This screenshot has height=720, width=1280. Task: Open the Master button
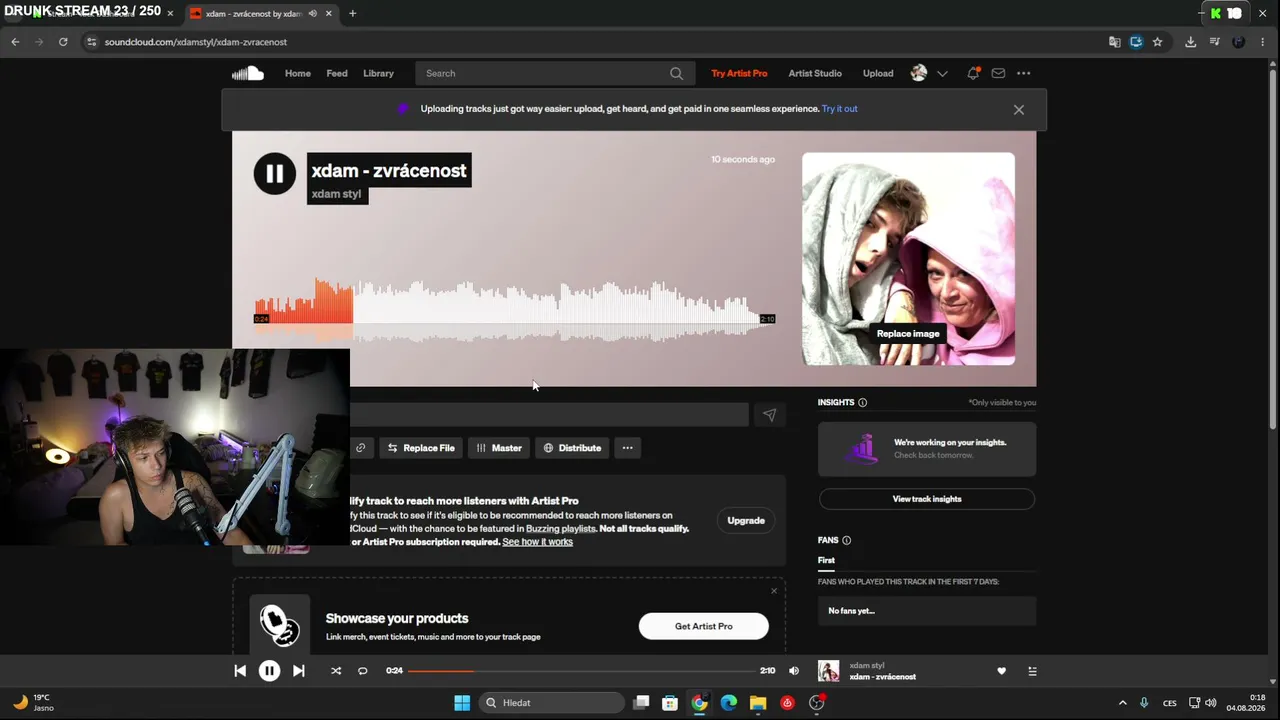pyautogui.click(x=499, y=448)
